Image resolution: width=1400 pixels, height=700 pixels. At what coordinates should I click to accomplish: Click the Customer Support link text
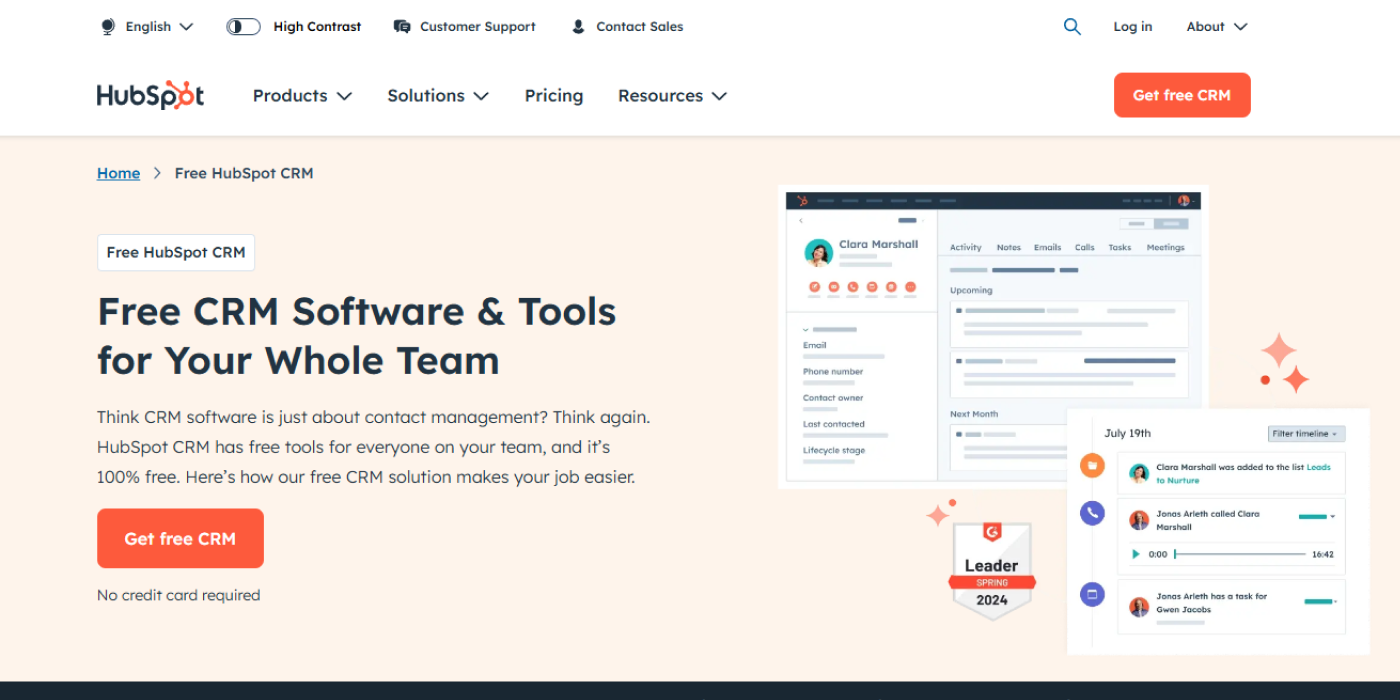tap(478, 27)
